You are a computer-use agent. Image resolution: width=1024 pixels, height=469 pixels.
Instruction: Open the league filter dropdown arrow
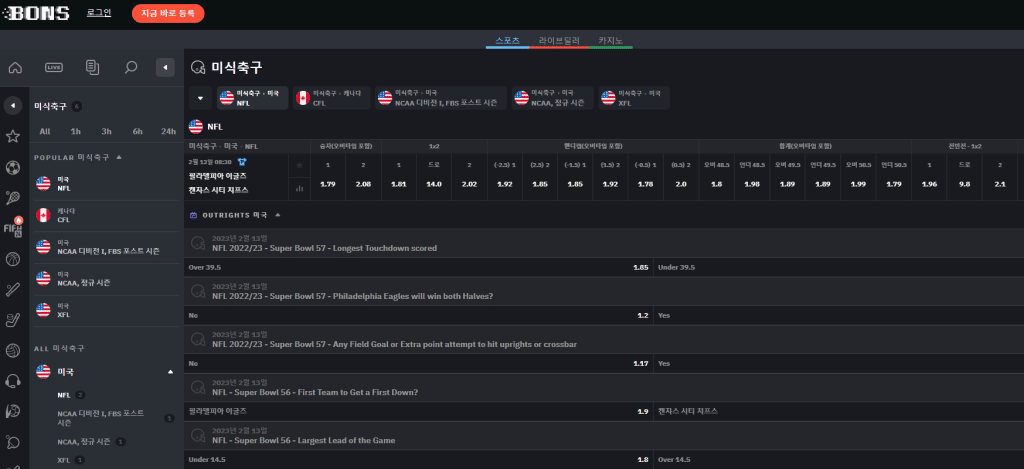click(200, 98)
